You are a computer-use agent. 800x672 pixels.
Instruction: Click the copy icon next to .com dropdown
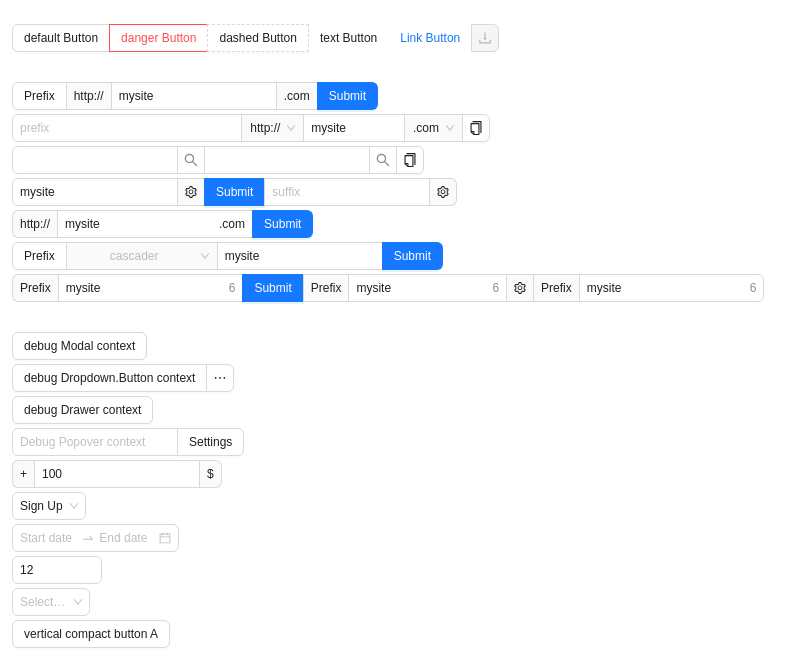pos(476,128)
